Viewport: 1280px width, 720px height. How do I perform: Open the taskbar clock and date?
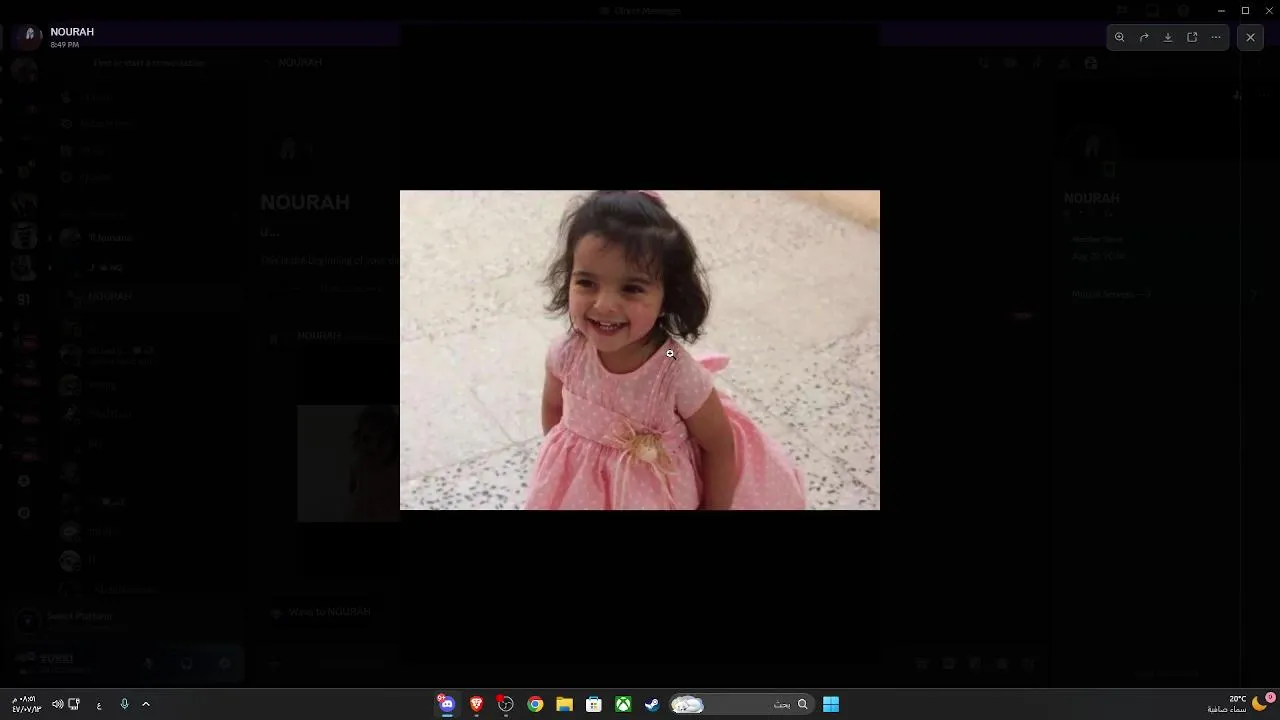(x=26, y=704)
